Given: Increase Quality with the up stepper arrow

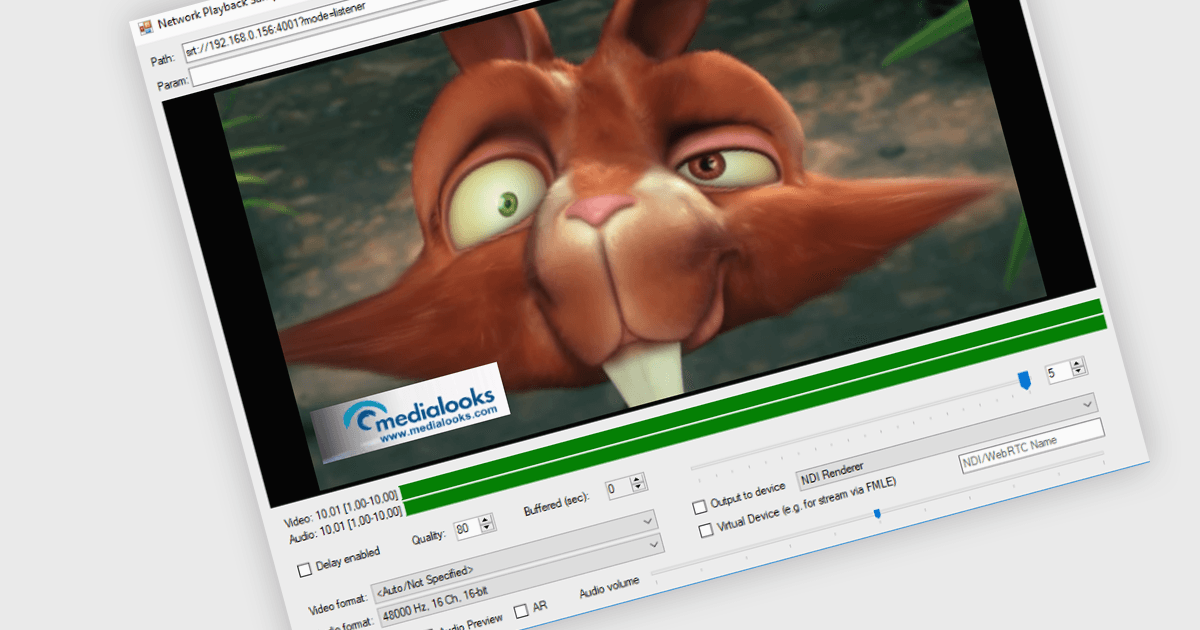Looking at the screenshot, I should [486, 519].
